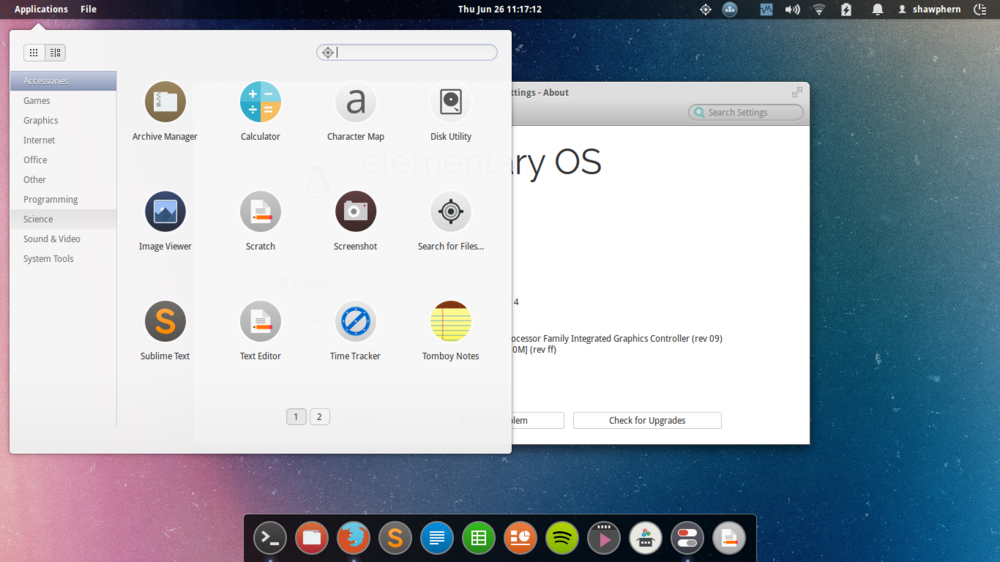The height and width of the screenshot is (562, 1000).
Task: Open the Wi-Fi network indicator
Action: (819, 9)
